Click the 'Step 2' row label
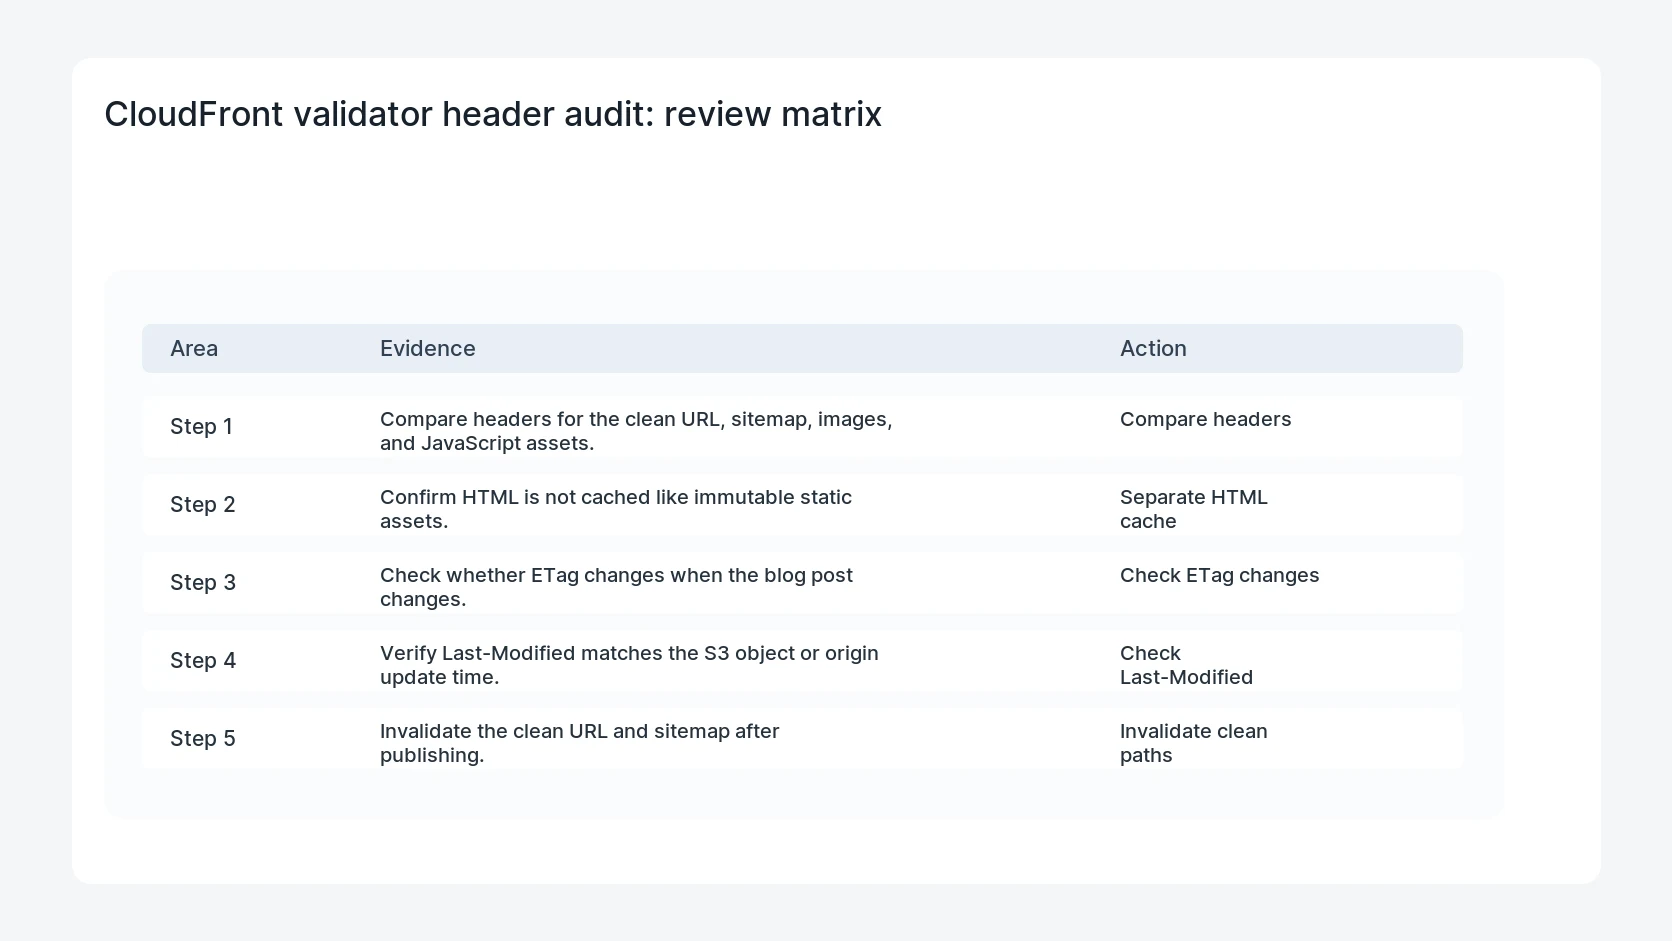Screen dimensions: 1672x941 pyautogui.click(x=203, y=504)
